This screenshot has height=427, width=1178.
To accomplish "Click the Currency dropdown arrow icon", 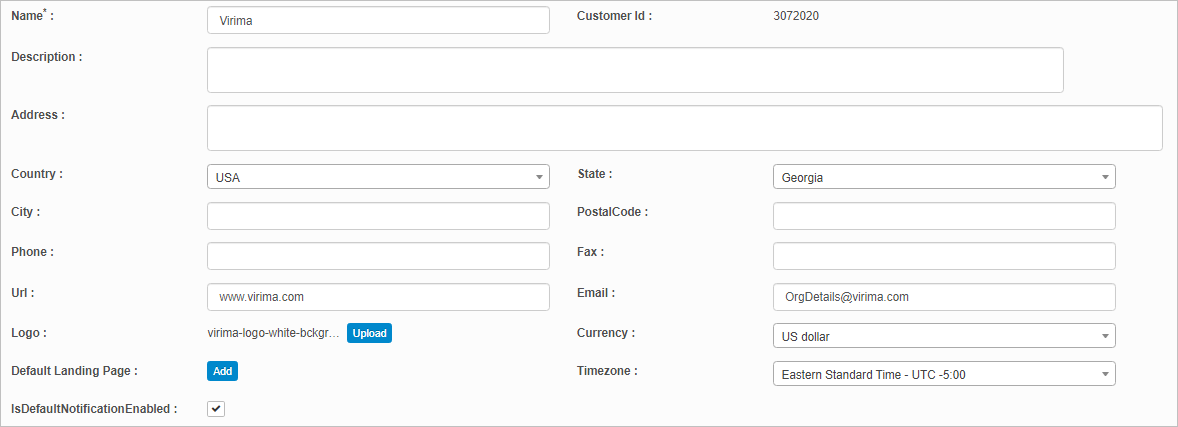I will pyautogui.click(x=1104, y=335).
